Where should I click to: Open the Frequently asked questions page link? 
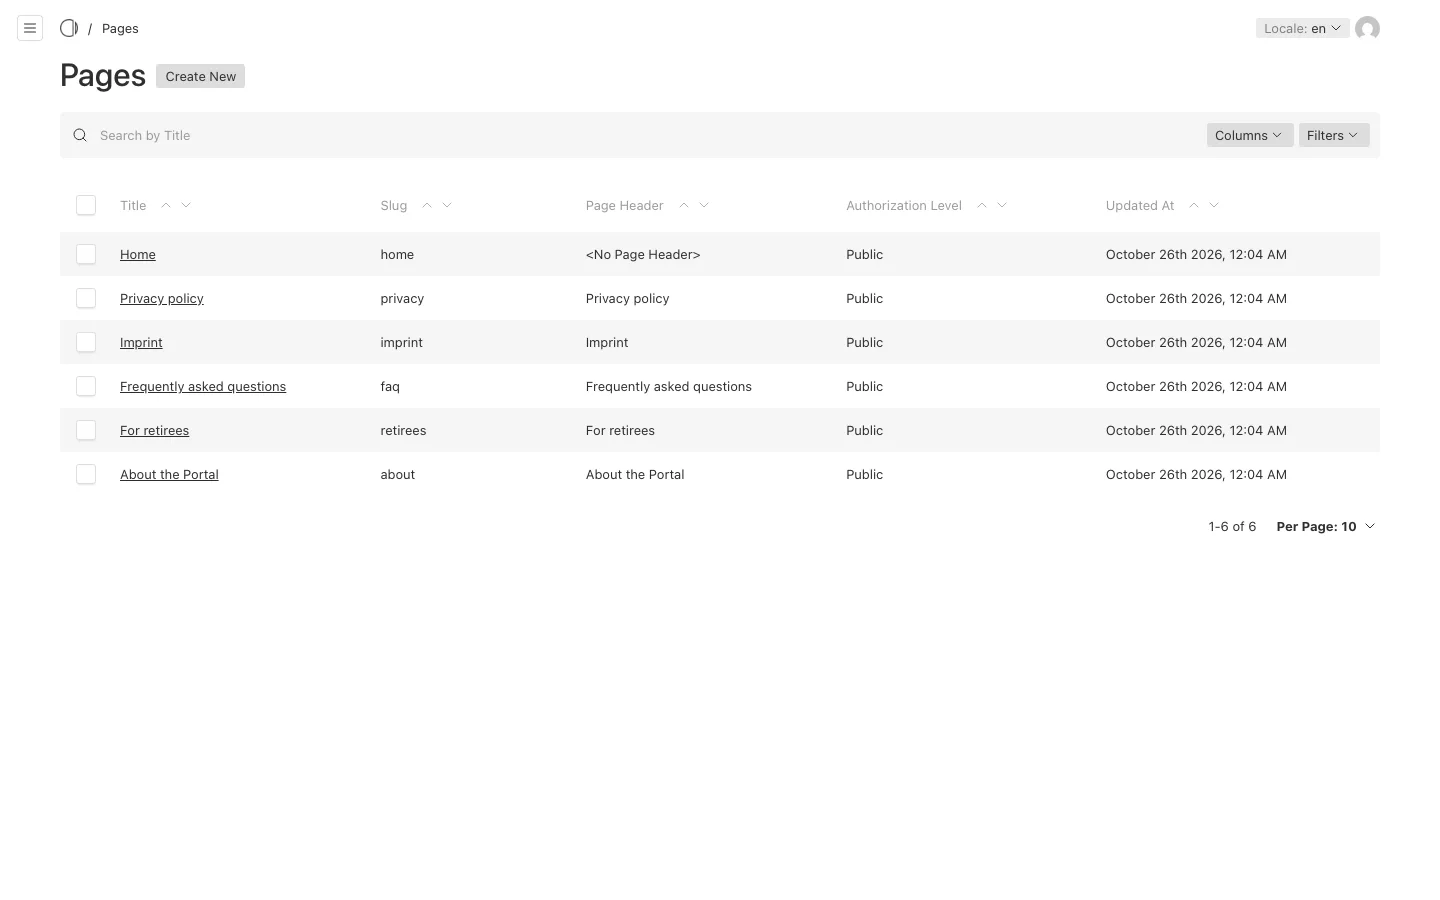(x=203, y=386)
